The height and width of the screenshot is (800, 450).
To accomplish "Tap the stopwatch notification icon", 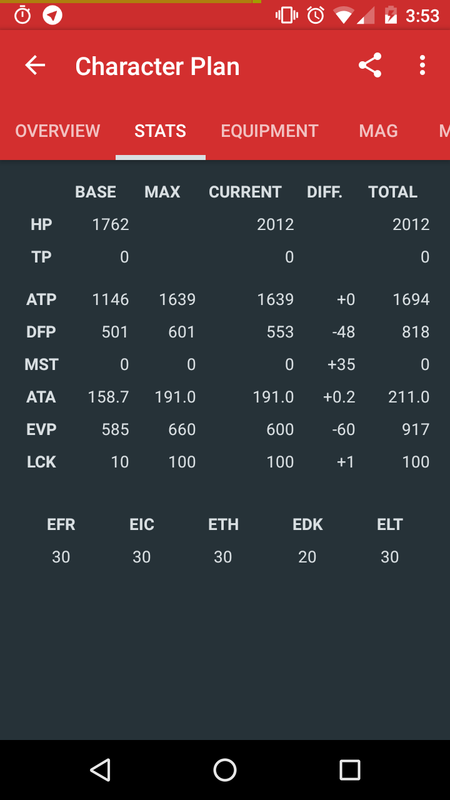I will tap(22, 15).
